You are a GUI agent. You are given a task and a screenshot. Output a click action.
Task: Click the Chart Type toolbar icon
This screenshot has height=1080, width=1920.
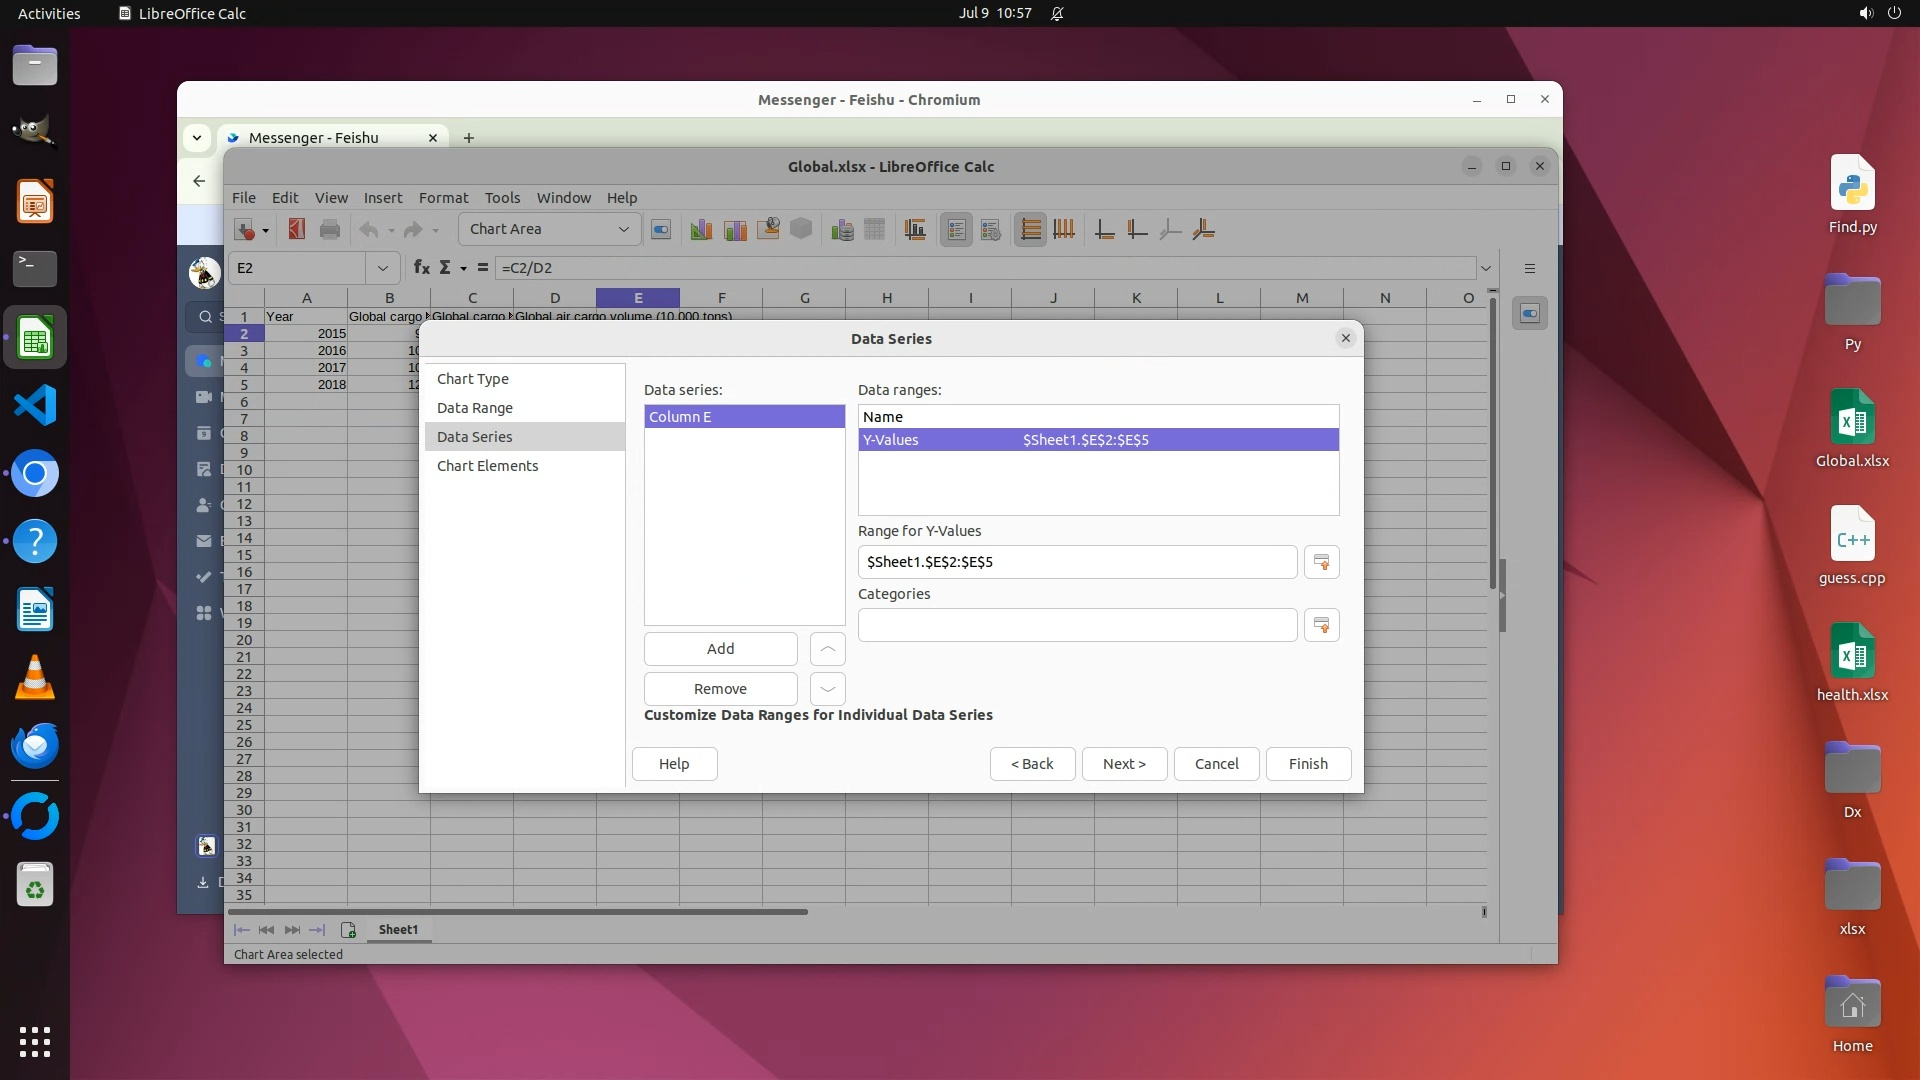point(701,230)
